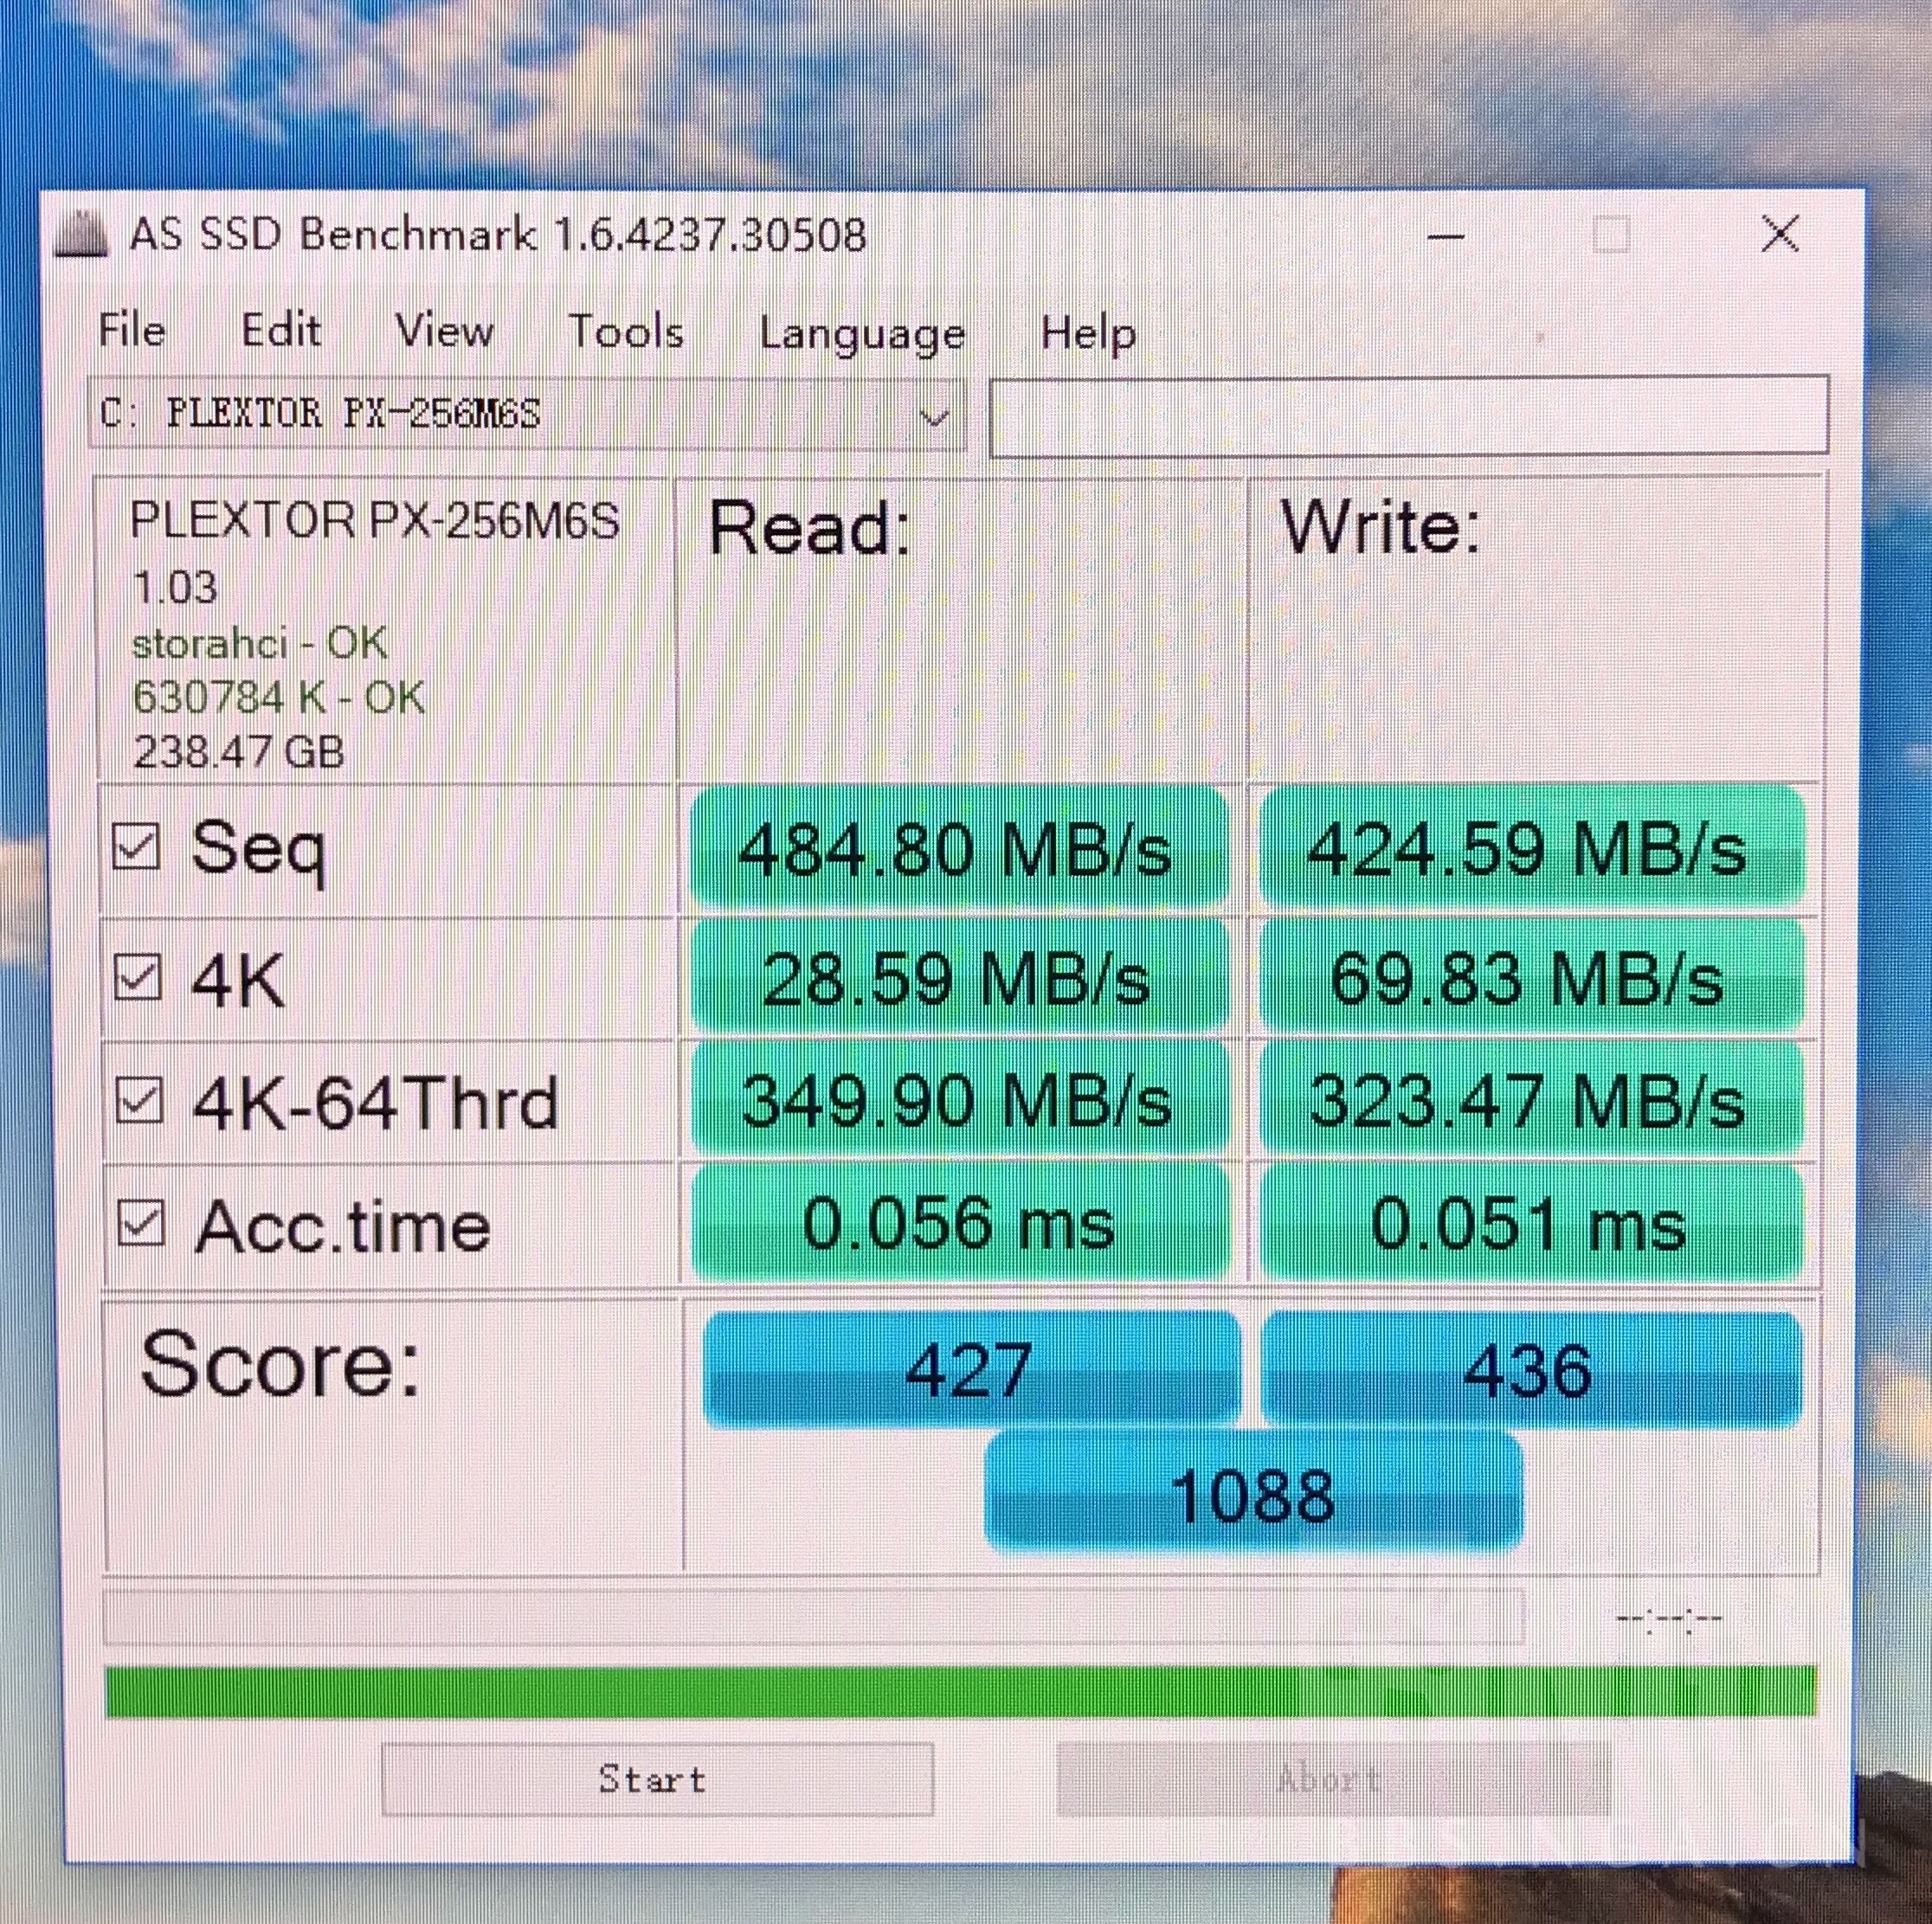Toggle the 4K test checkbox
This screenshot has height=1924, width=1932.
pyautogui.click(x=137, y=977)
